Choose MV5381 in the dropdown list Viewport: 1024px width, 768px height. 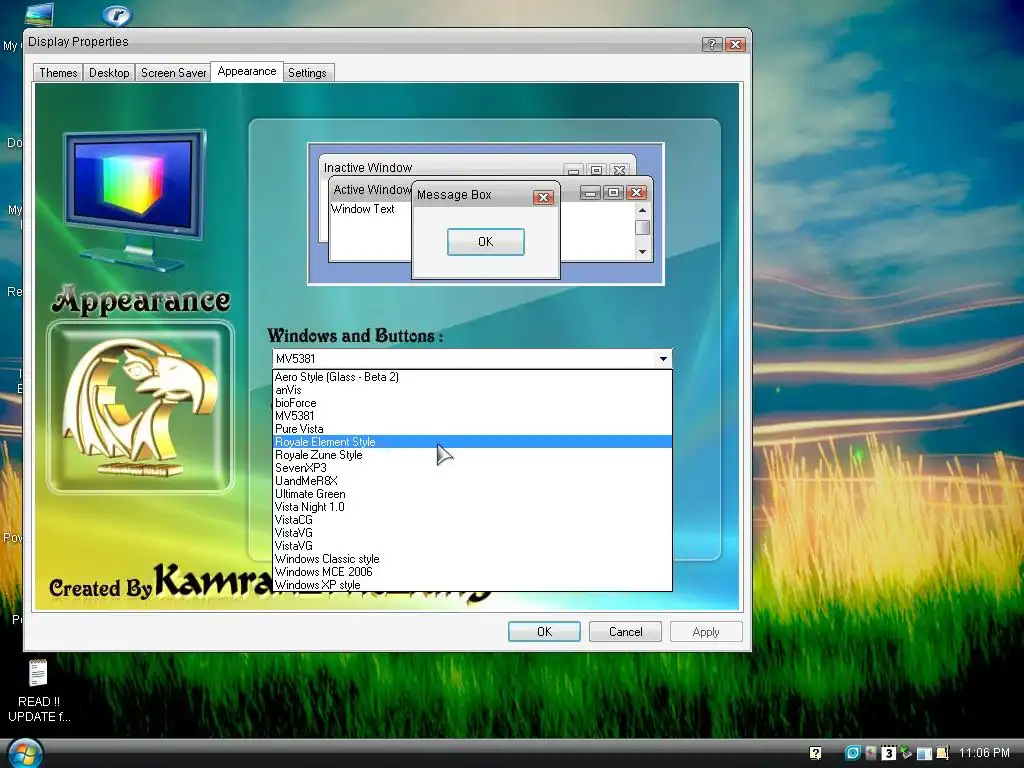coord(472,416)
